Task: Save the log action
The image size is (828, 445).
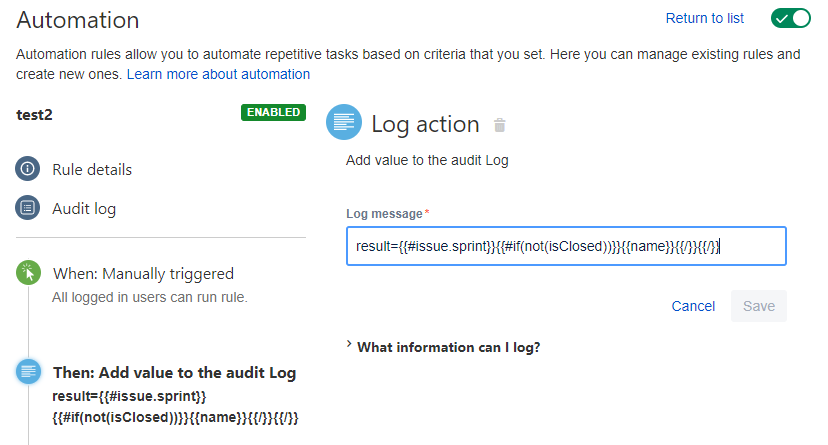Action: [x=759, y=306]
